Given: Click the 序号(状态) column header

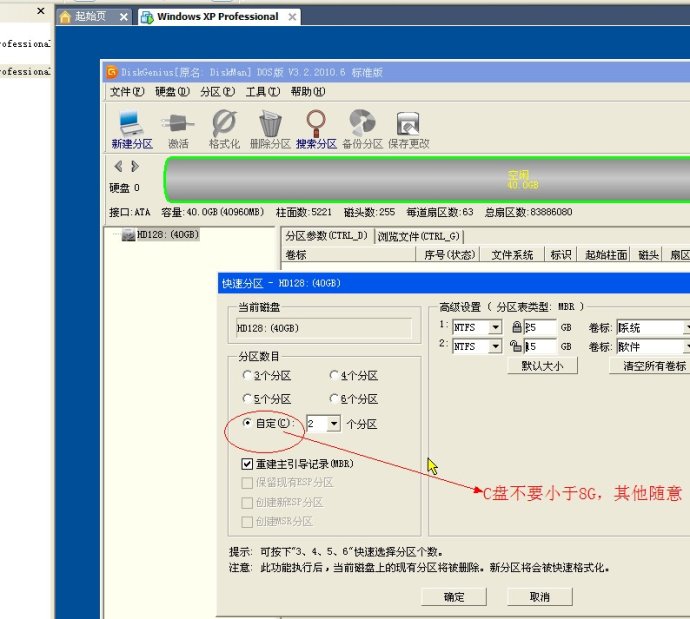Looking at the screenshot, I should point(448,255).
